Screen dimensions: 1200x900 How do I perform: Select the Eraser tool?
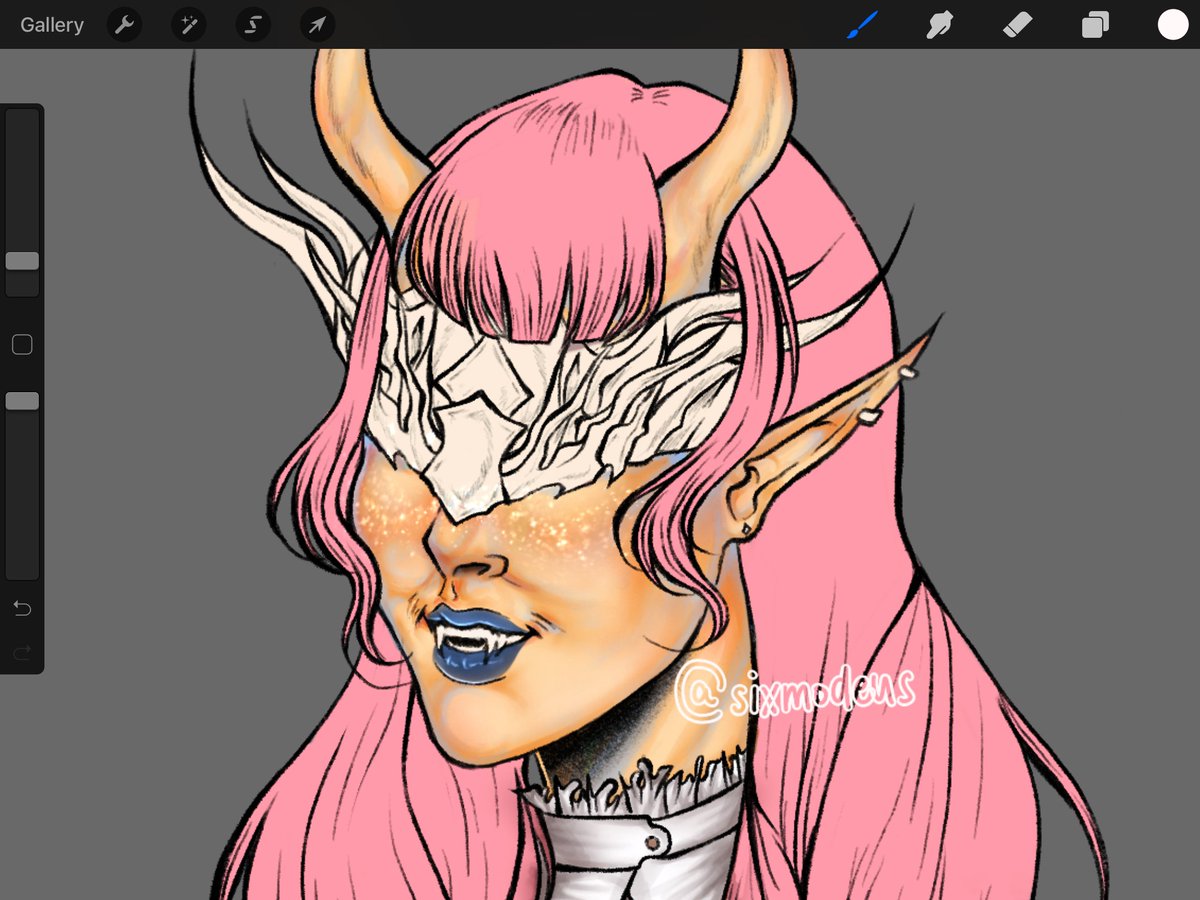click(1017, 25)
